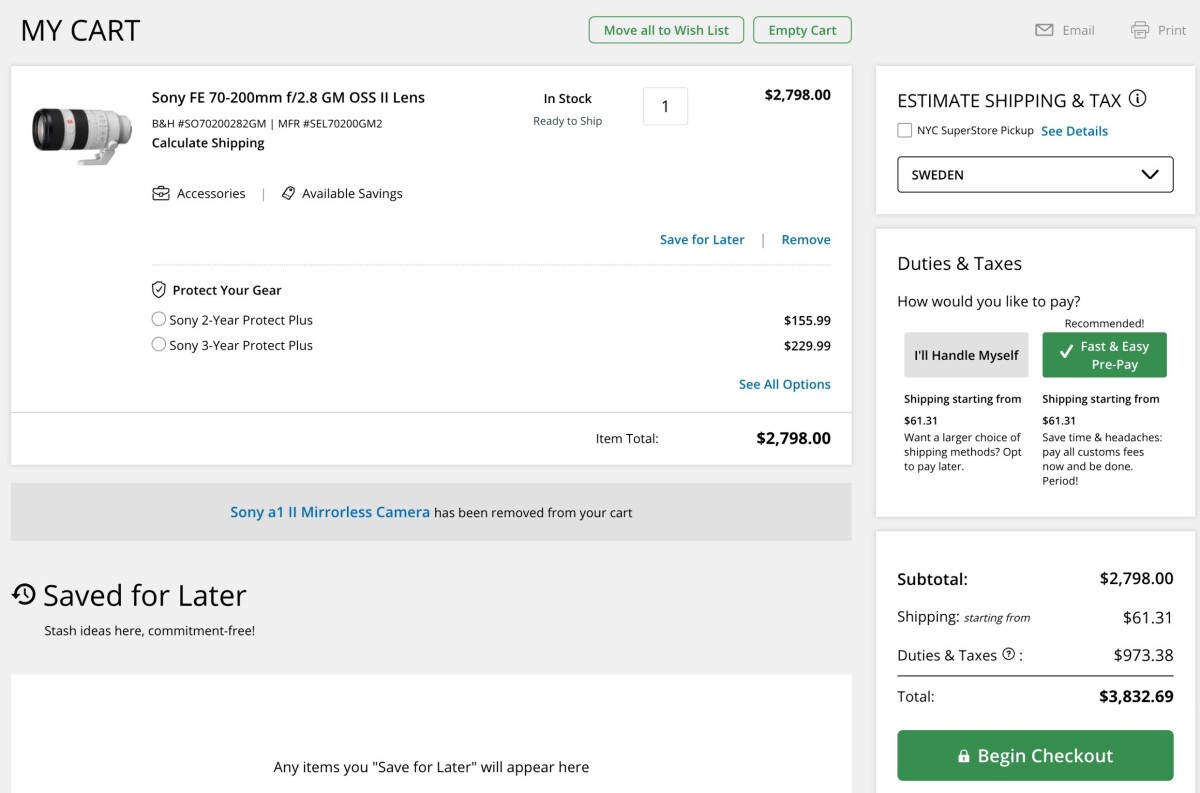The width and height of the screenshot is (1200, 793).
Task: Select Sony 2-Year Protect Plus option
Action: (x=158, y=319)
